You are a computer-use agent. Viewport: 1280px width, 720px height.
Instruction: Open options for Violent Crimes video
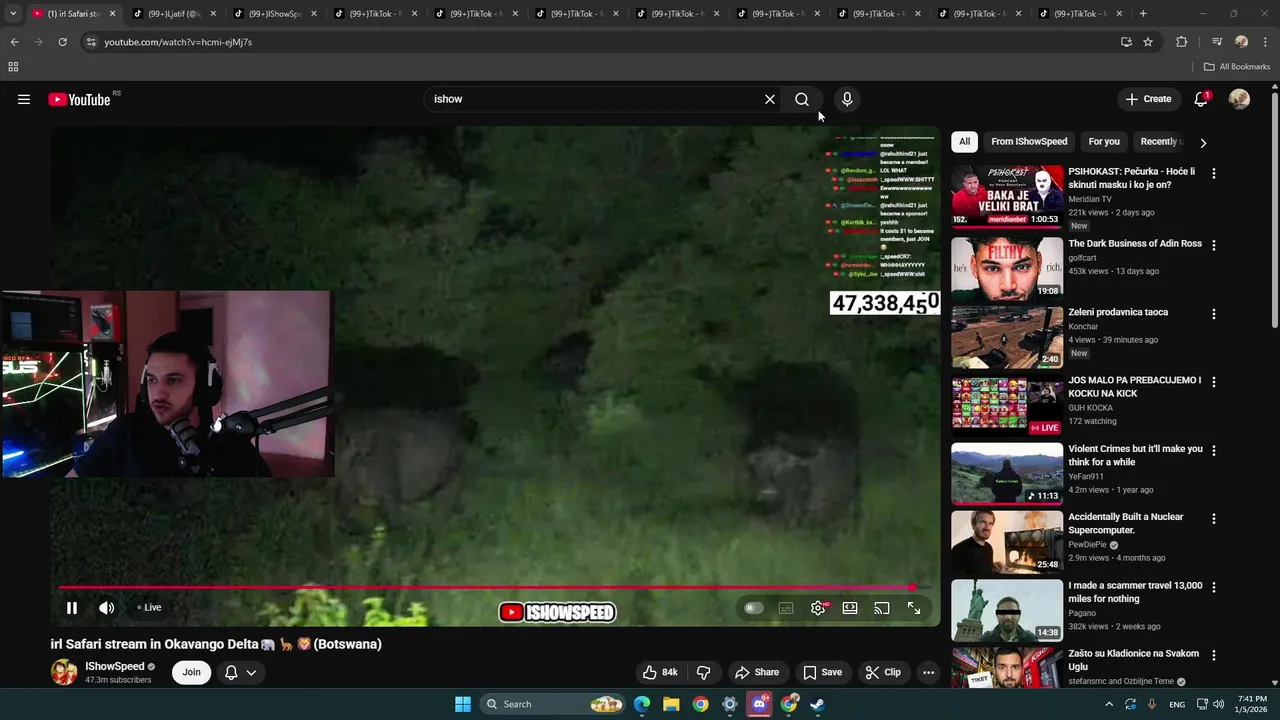(x=1214, y=450)
